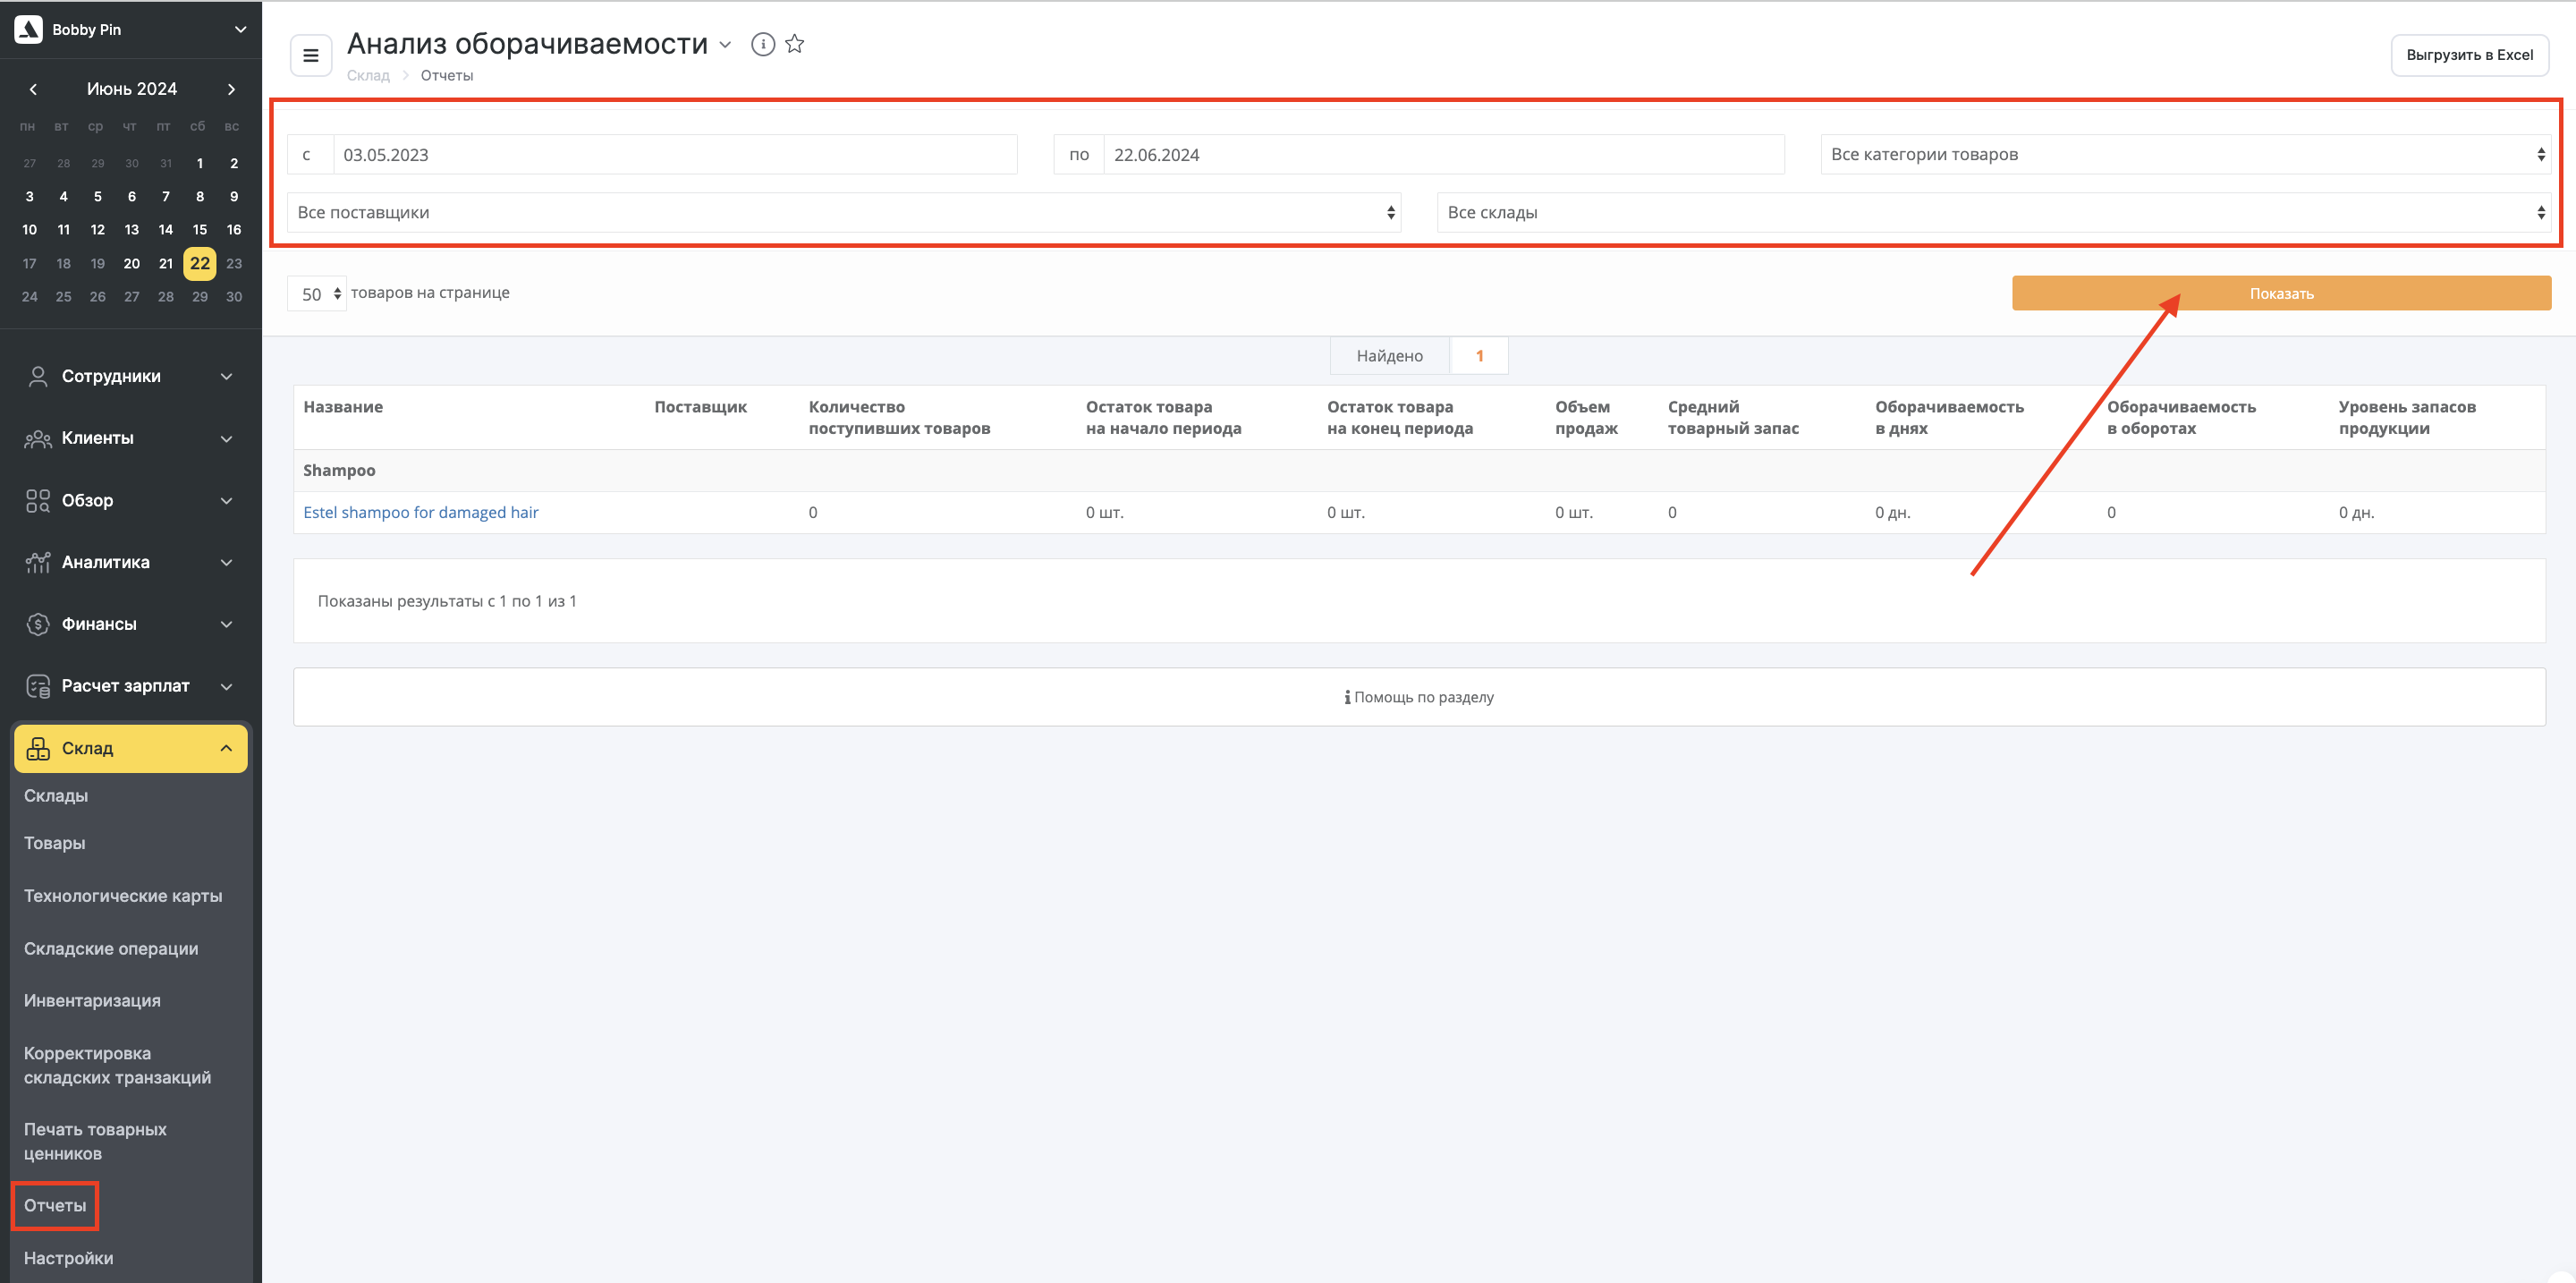Open the Товары submenu item

tap(55, 843)
